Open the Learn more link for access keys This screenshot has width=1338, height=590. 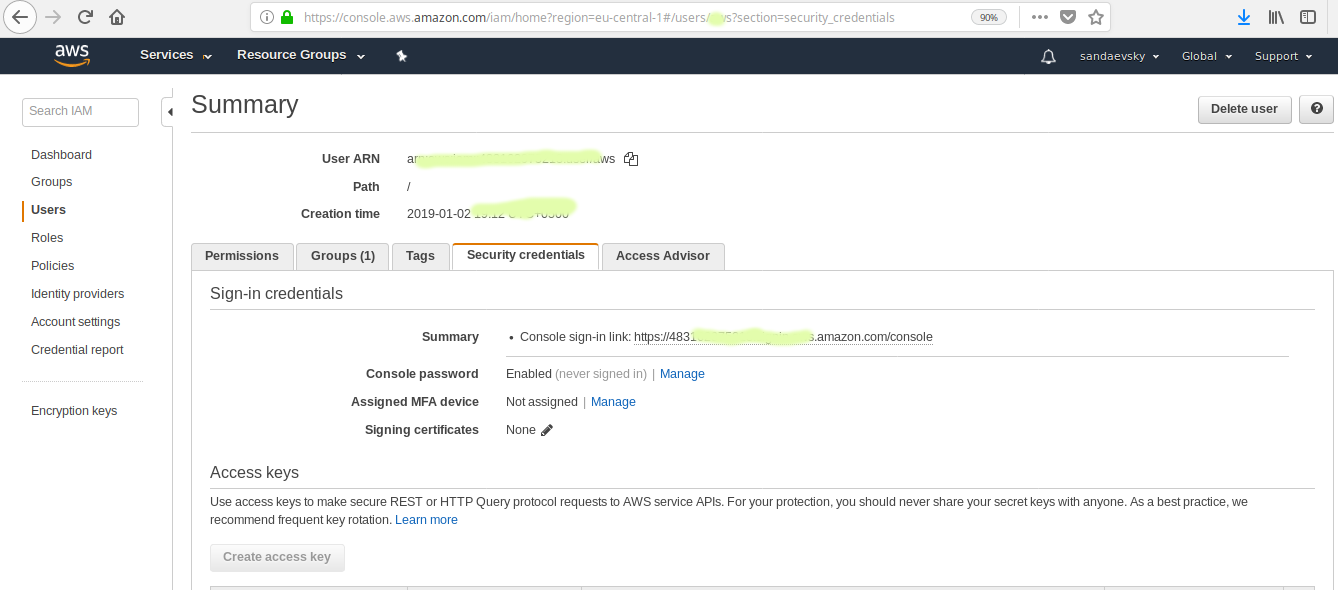(x=426, y=520)
